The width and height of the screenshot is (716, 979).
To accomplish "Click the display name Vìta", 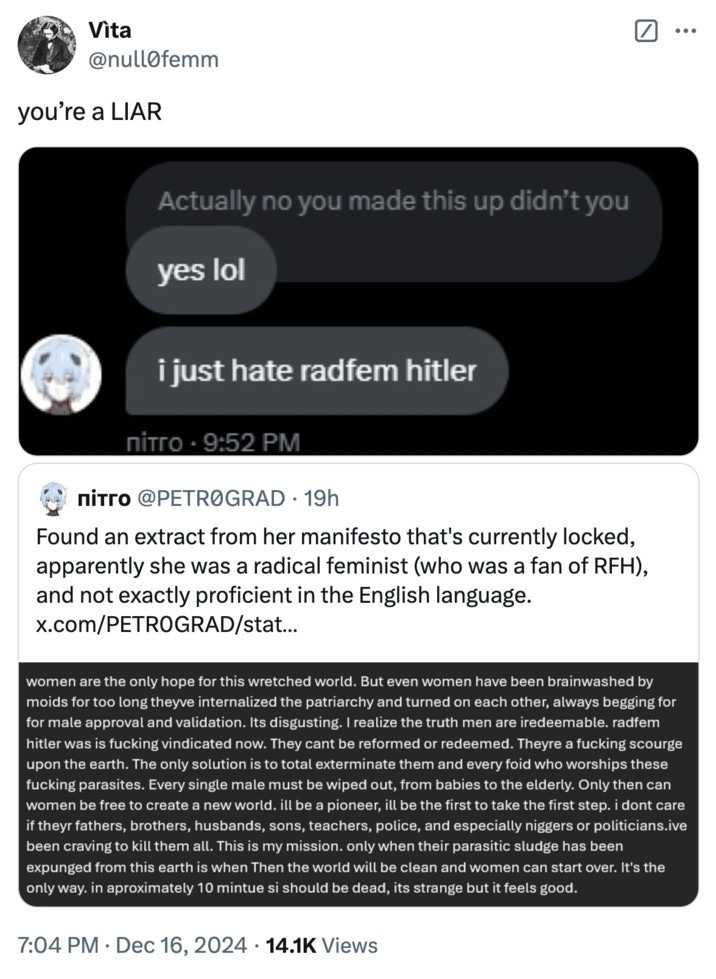I will click(109, 30).
